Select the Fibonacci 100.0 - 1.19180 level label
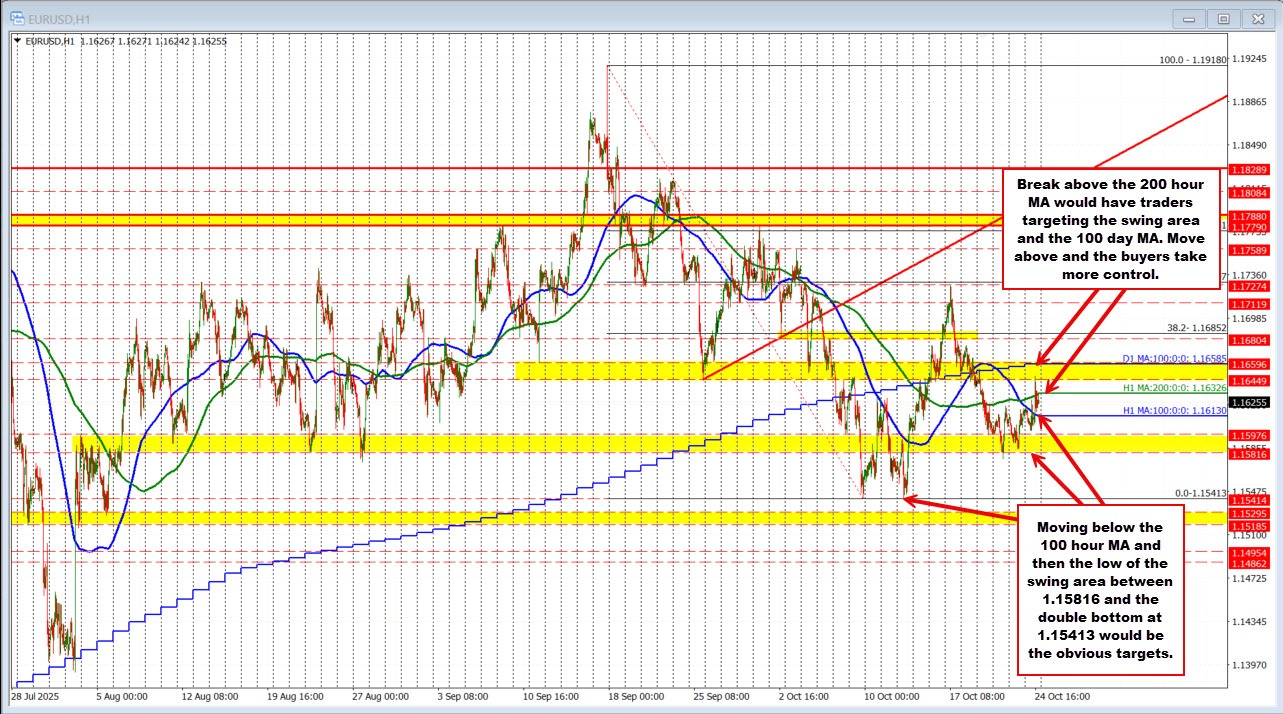This screenshot has width=1283, height=714. [1192, 60]
